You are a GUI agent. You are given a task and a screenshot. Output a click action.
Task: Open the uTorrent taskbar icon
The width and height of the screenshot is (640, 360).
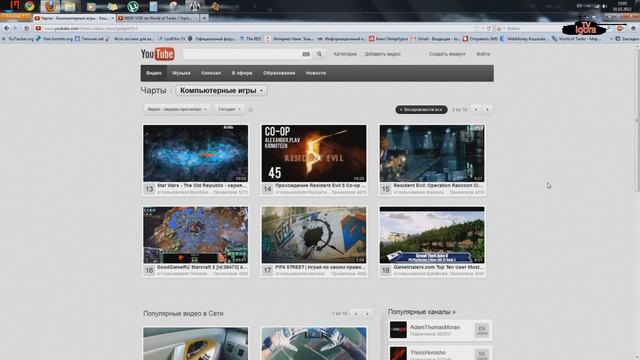point(133,7)
